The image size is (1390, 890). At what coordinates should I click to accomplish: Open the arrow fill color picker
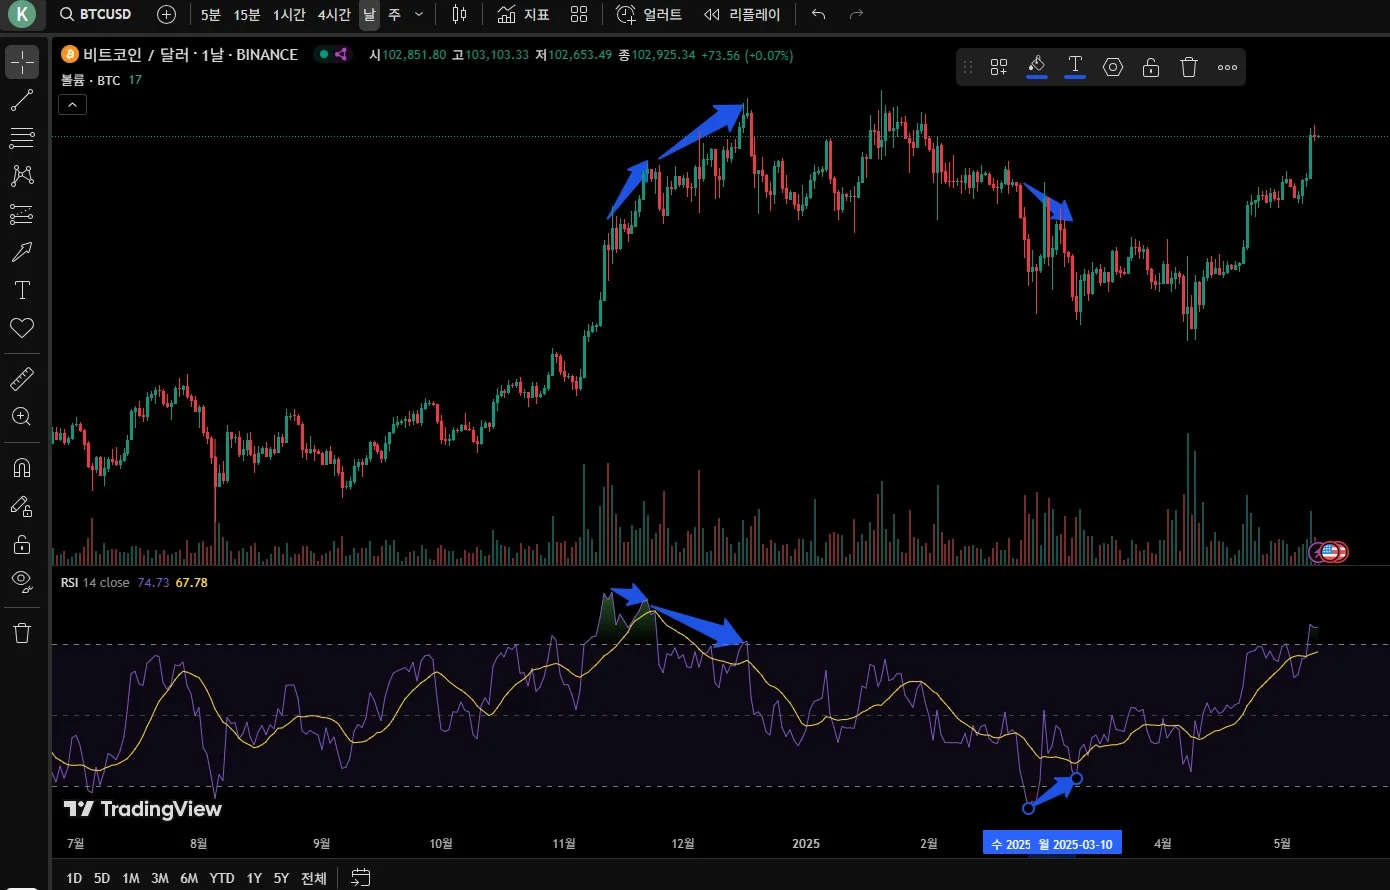[x=1037, y=67]
